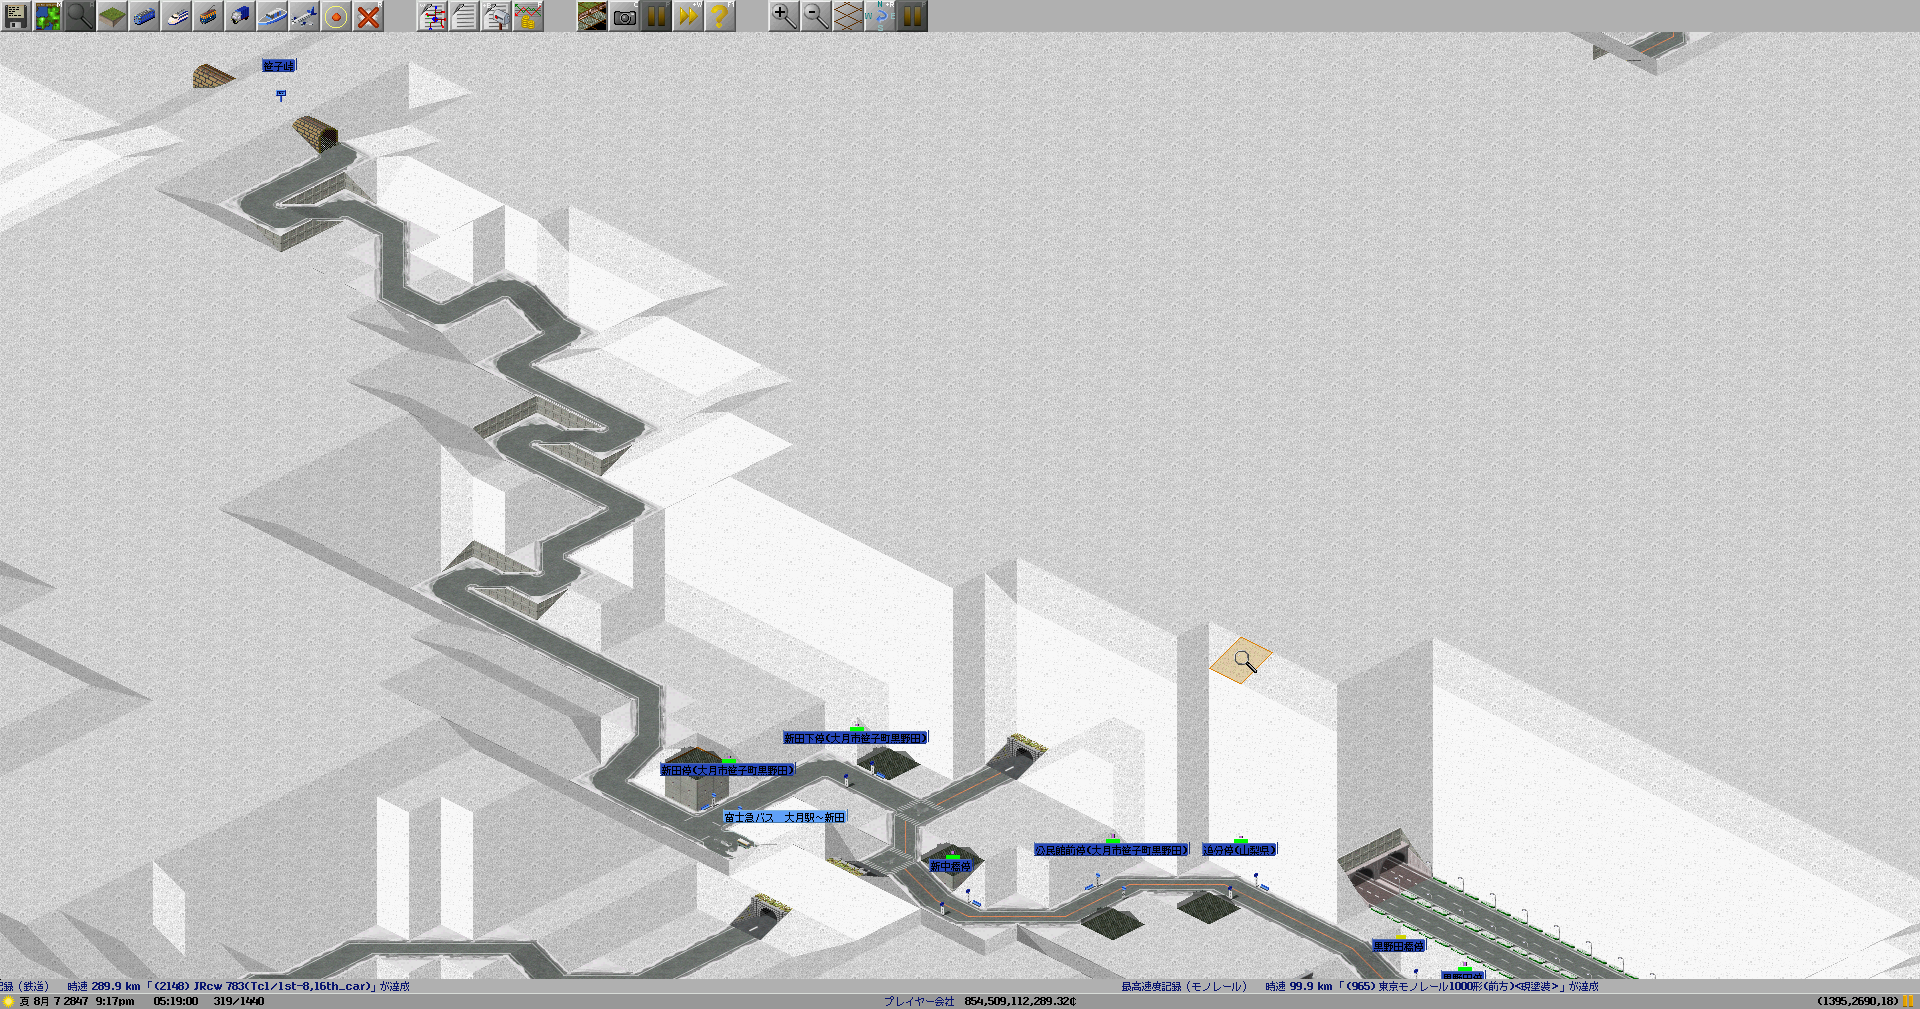
Task: Open the blue train railway tools
Action: [x=144, y=16]
